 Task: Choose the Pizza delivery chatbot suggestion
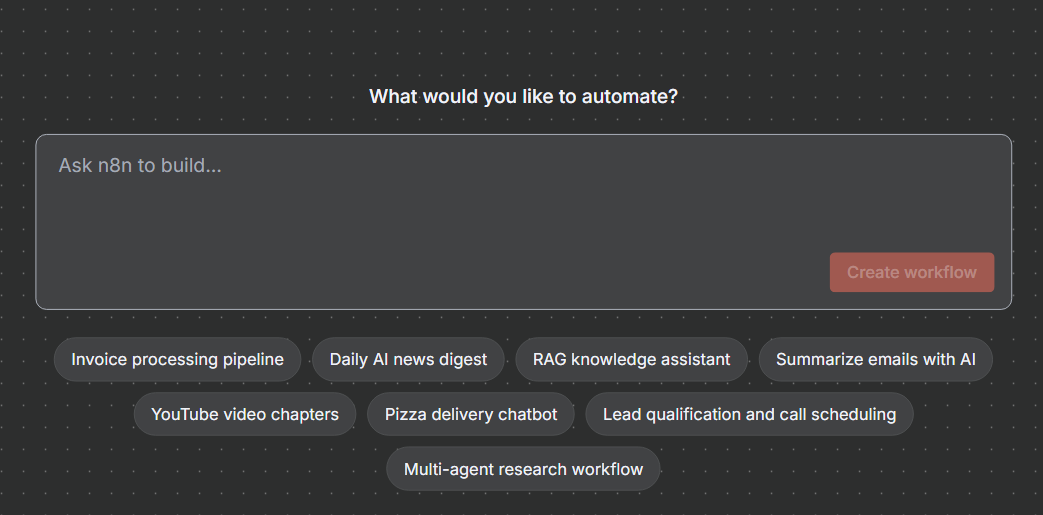[x=471, y=414]
